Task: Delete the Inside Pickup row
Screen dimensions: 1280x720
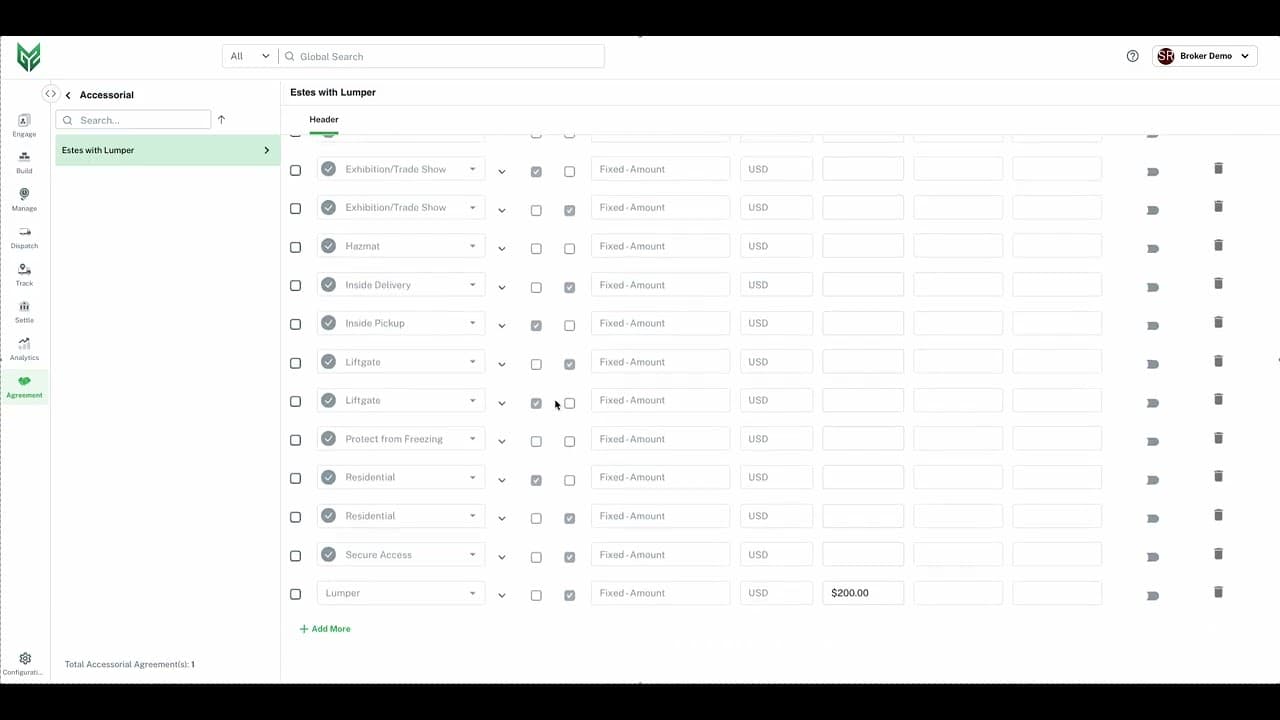Action: [1218, 322]
